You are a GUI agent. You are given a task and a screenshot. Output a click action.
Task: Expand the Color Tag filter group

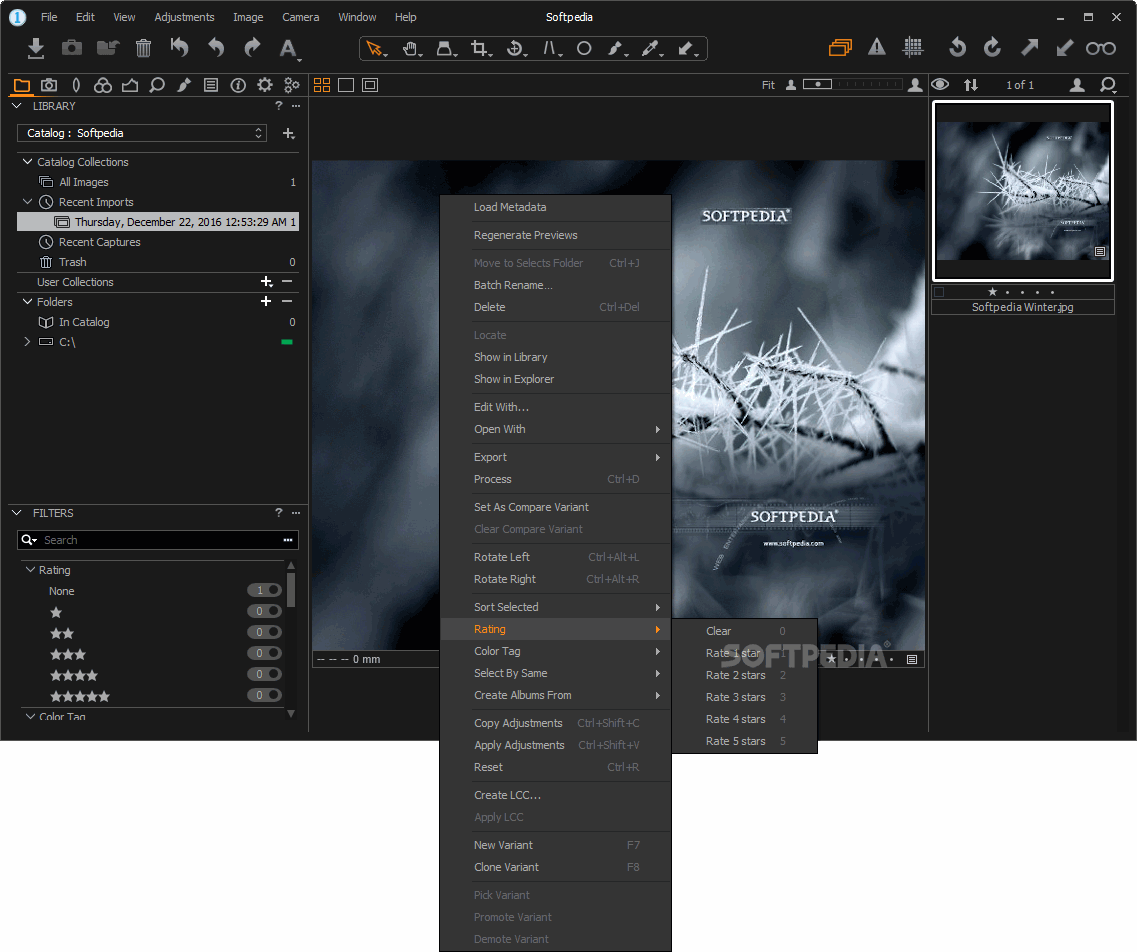(30, 716)
